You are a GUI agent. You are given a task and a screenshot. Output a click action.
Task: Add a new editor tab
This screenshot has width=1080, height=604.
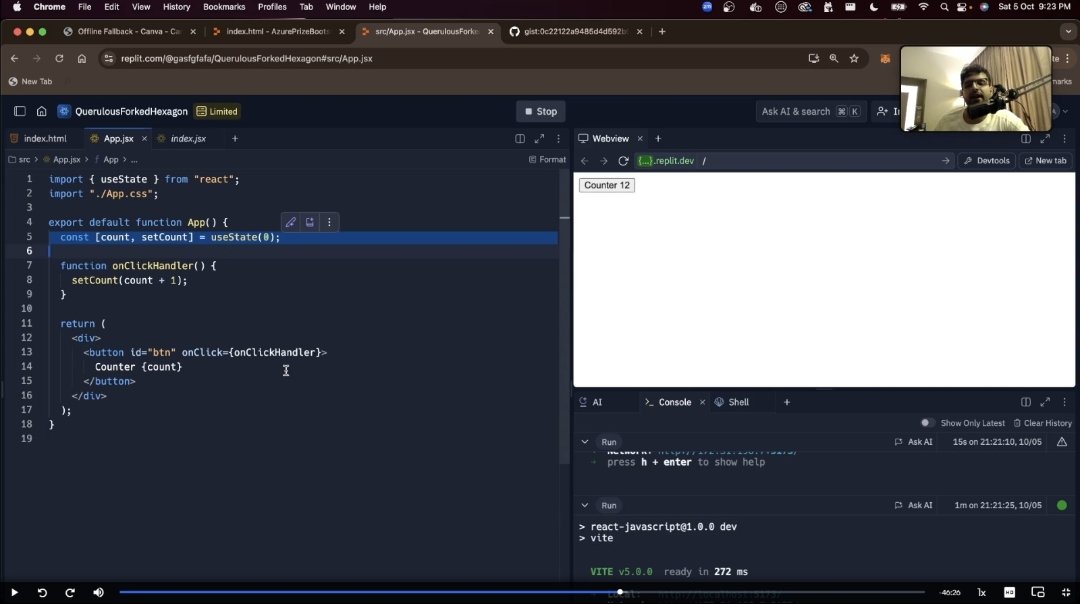(x=235, y=138)
